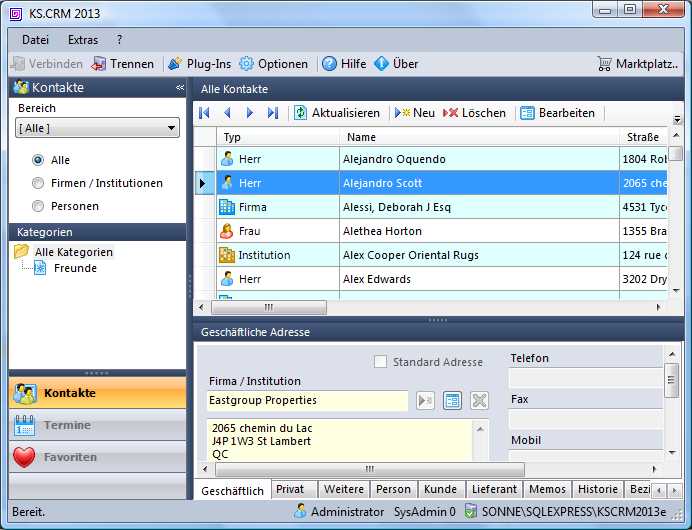
Task: Click the Hilfe help icon
Action: pos(329,64)
